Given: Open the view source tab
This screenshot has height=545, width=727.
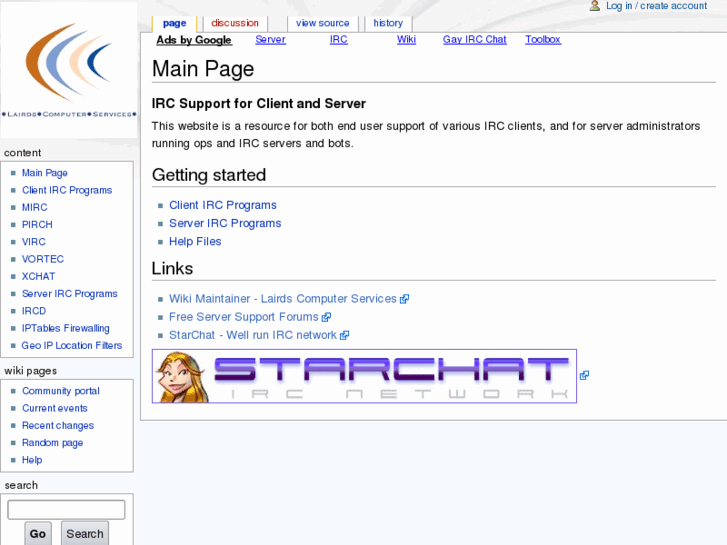Looking at the screenshot, I should 323,23.
